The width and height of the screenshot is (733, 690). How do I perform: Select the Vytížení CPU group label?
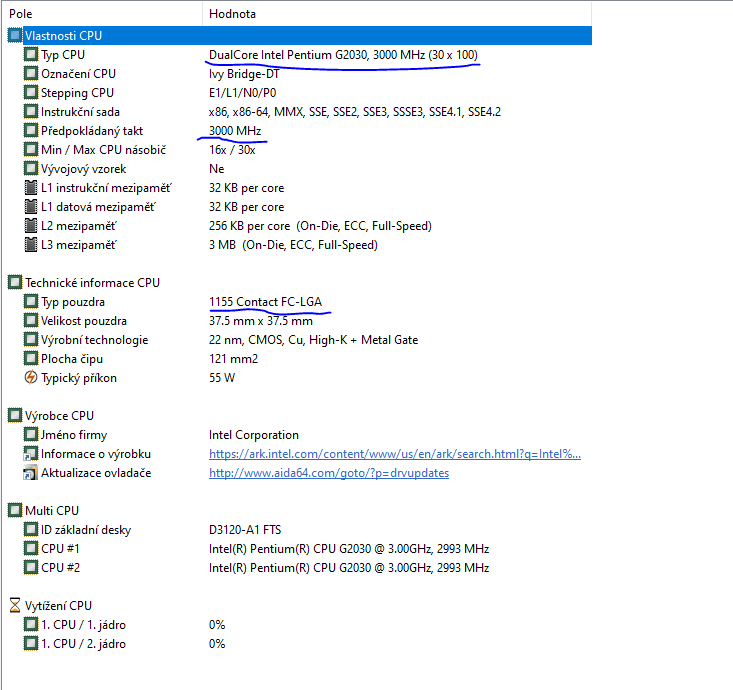click(58, 606)
